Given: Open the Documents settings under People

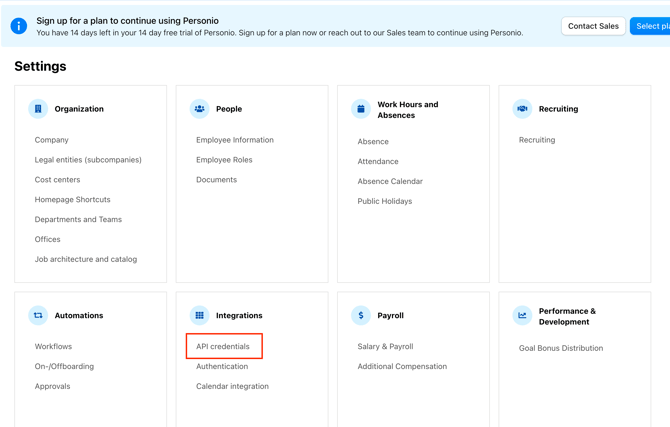Looking at the screenshot, I should 216,180.
